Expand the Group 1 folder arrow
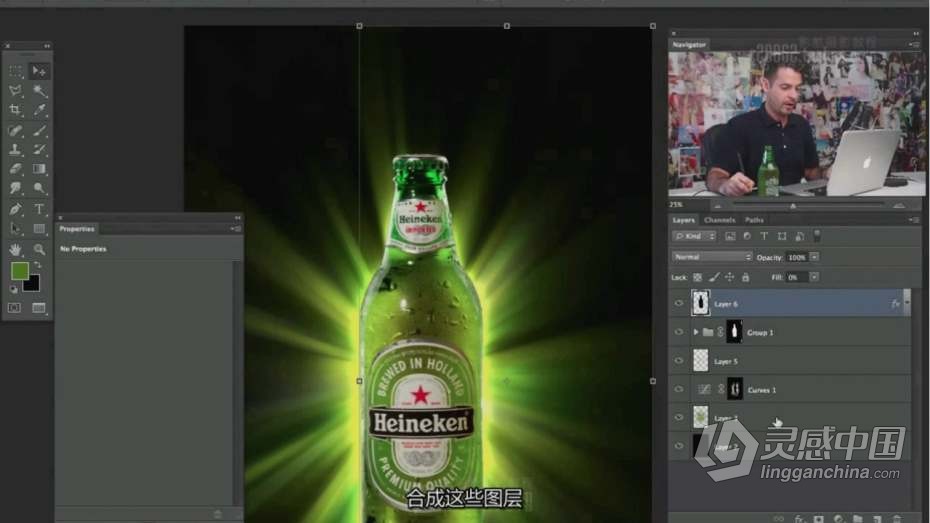 695,332
